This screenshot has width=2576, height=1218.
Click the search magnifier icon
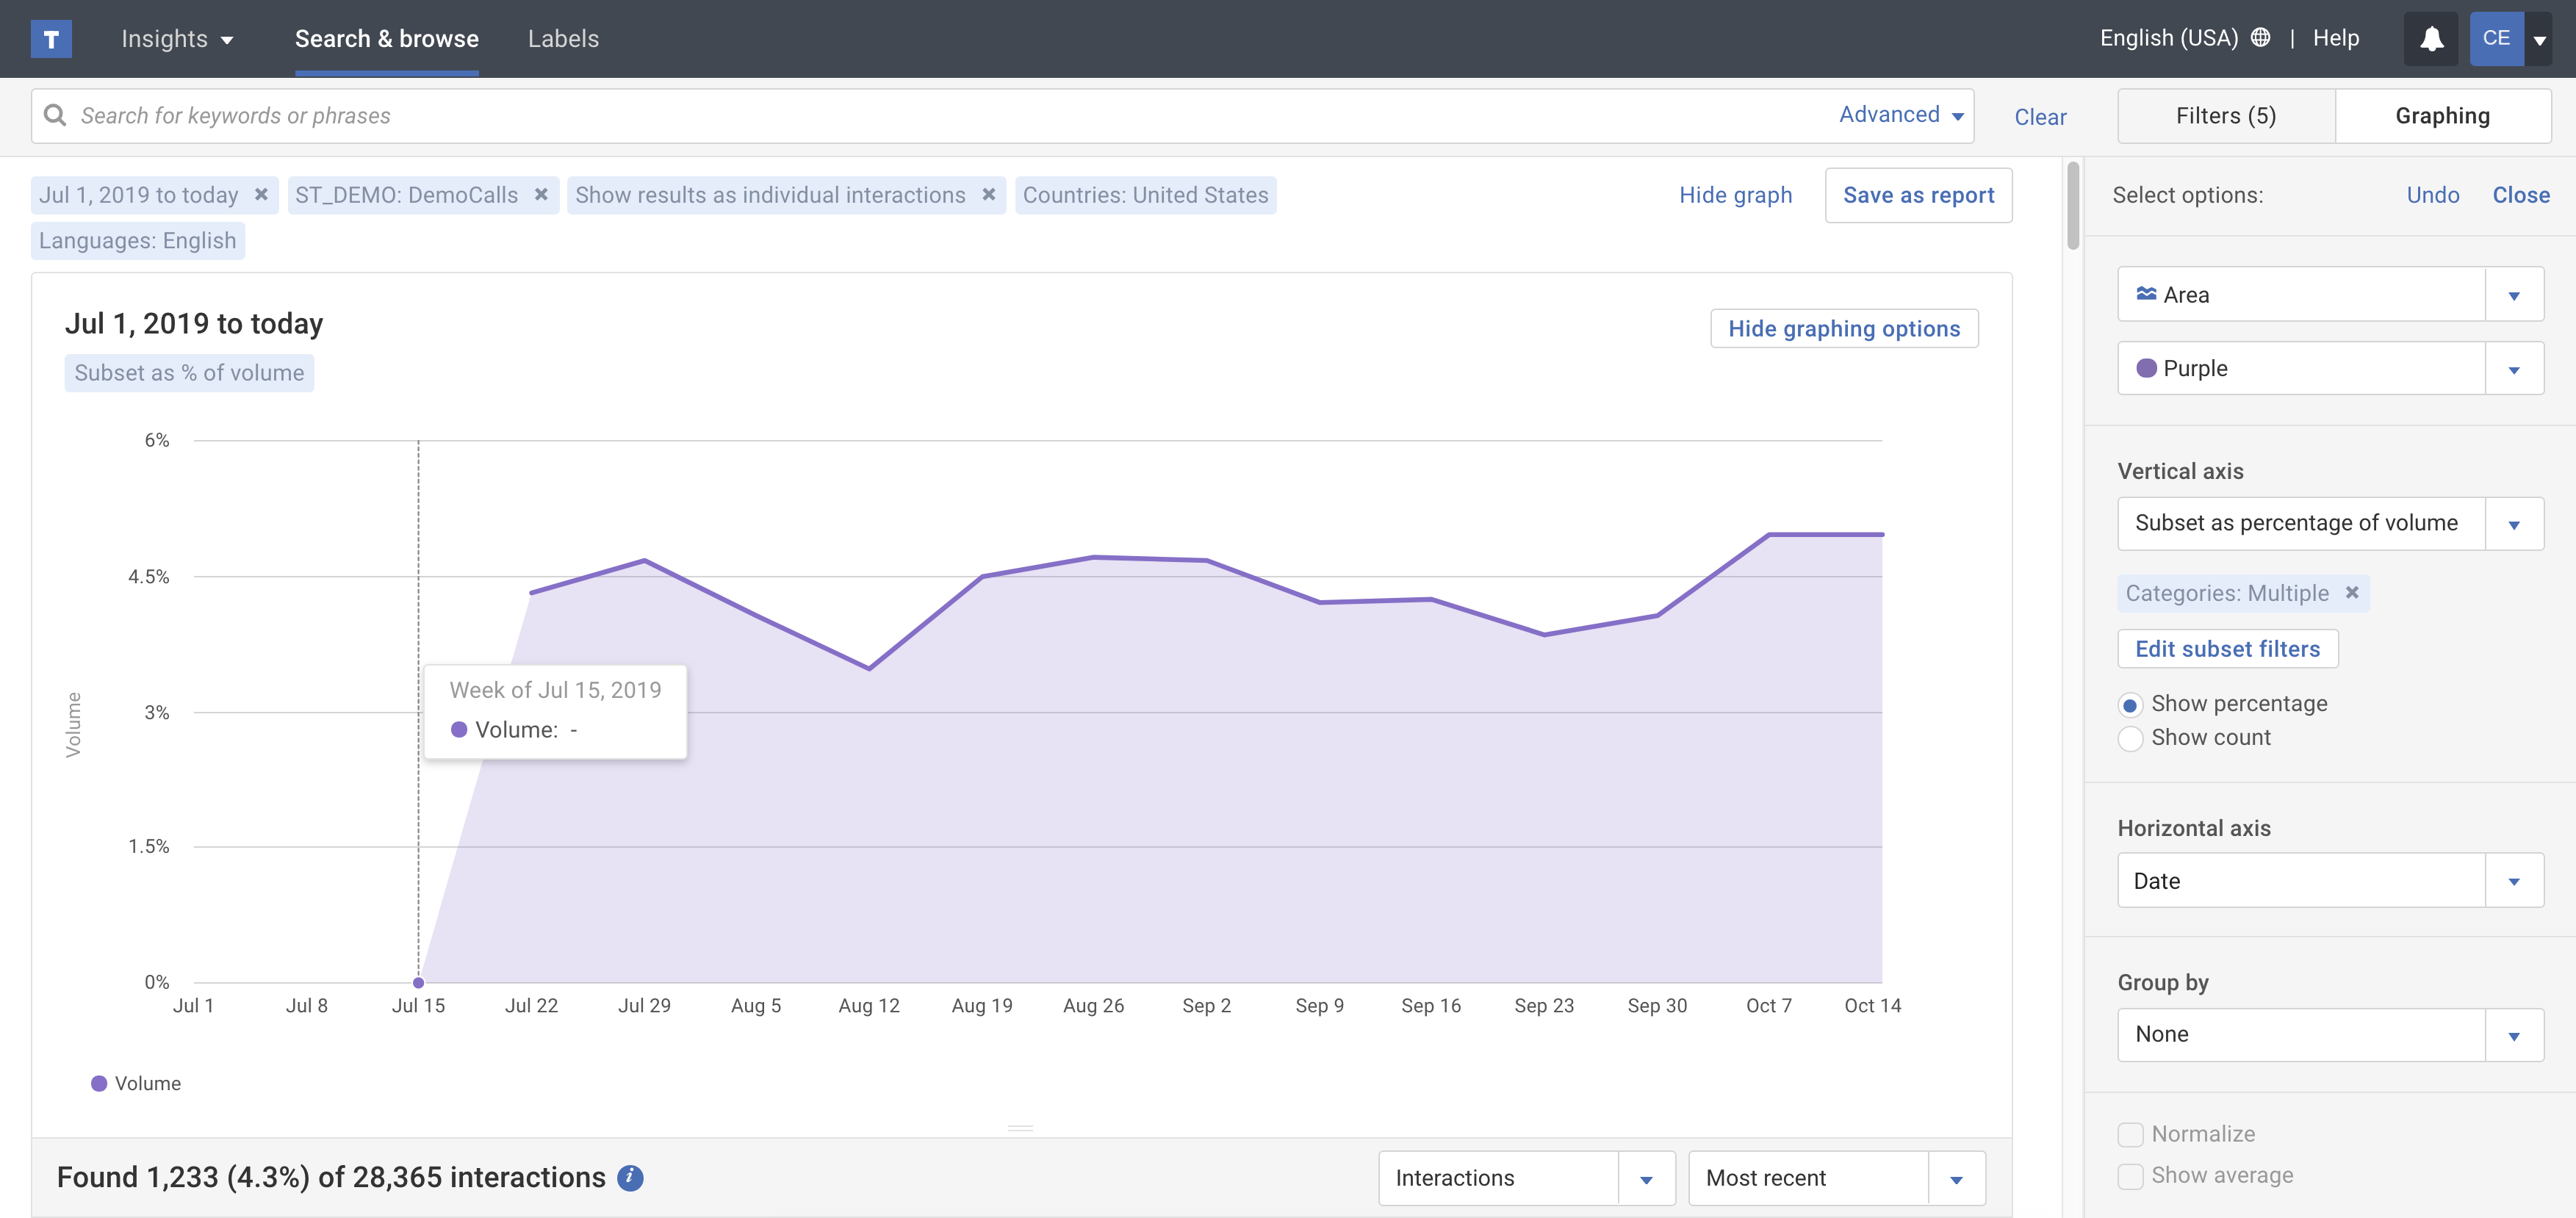(x=56, y=116)
